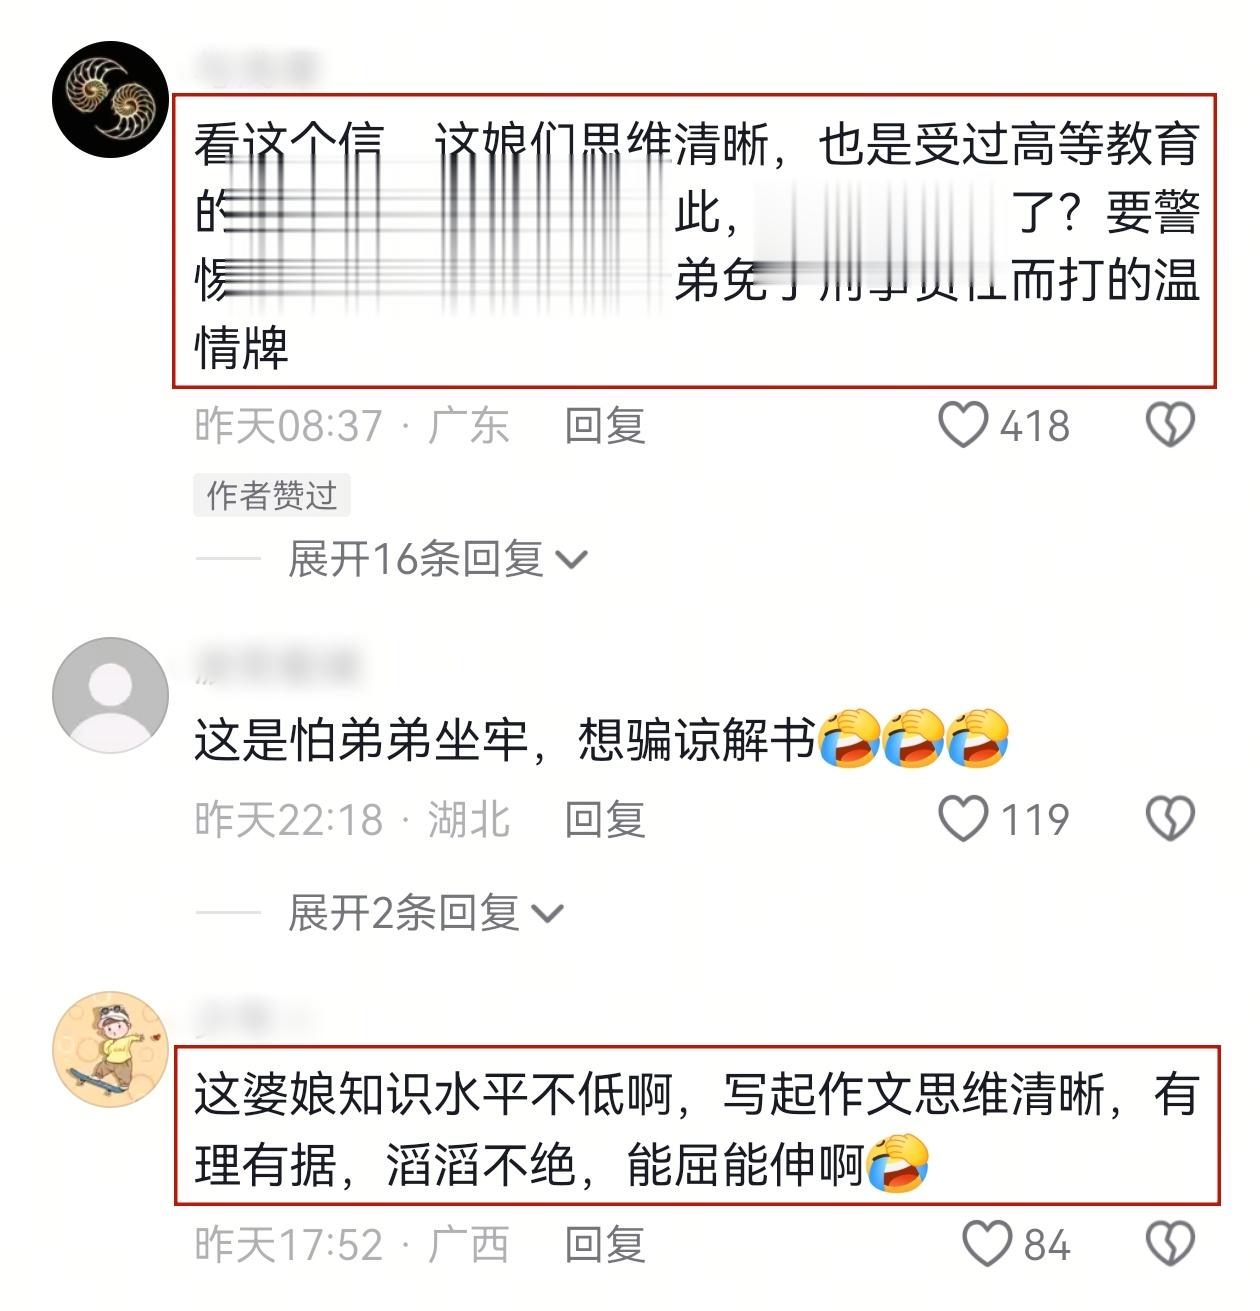Image resolution: width=1260 pixels, height=1311 pixels.
Task: Like the comment with 418 likes
Action: (x=963, y=425)
